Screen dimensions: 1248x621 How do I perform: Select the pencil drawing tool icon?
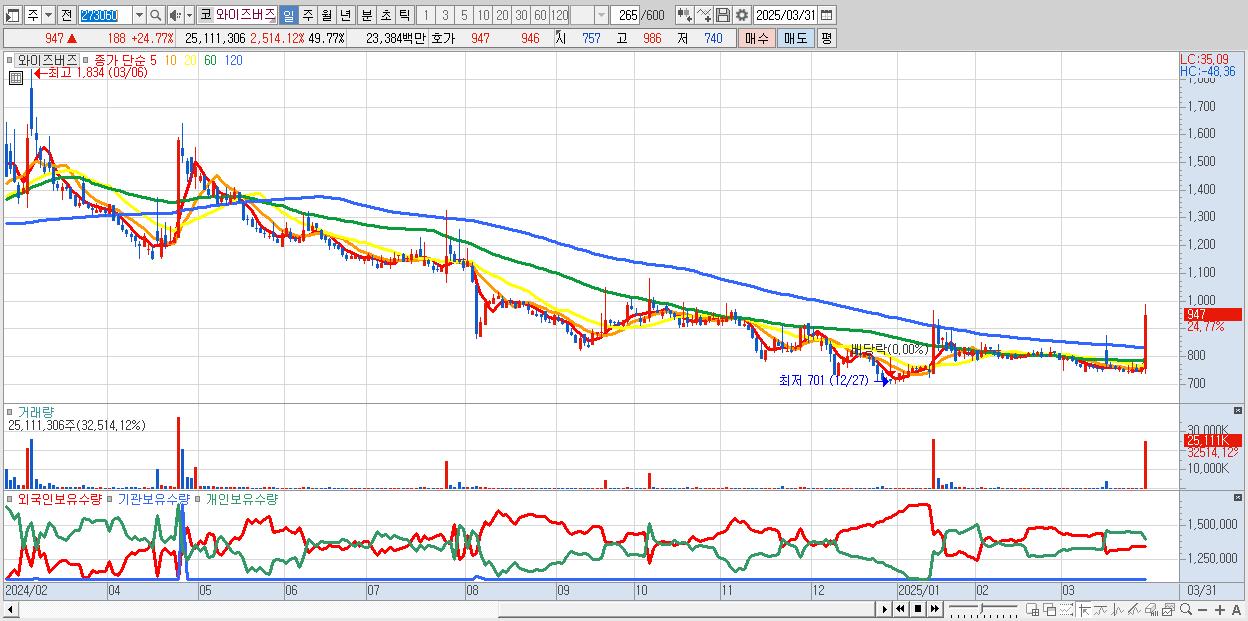click(1134, 610)
